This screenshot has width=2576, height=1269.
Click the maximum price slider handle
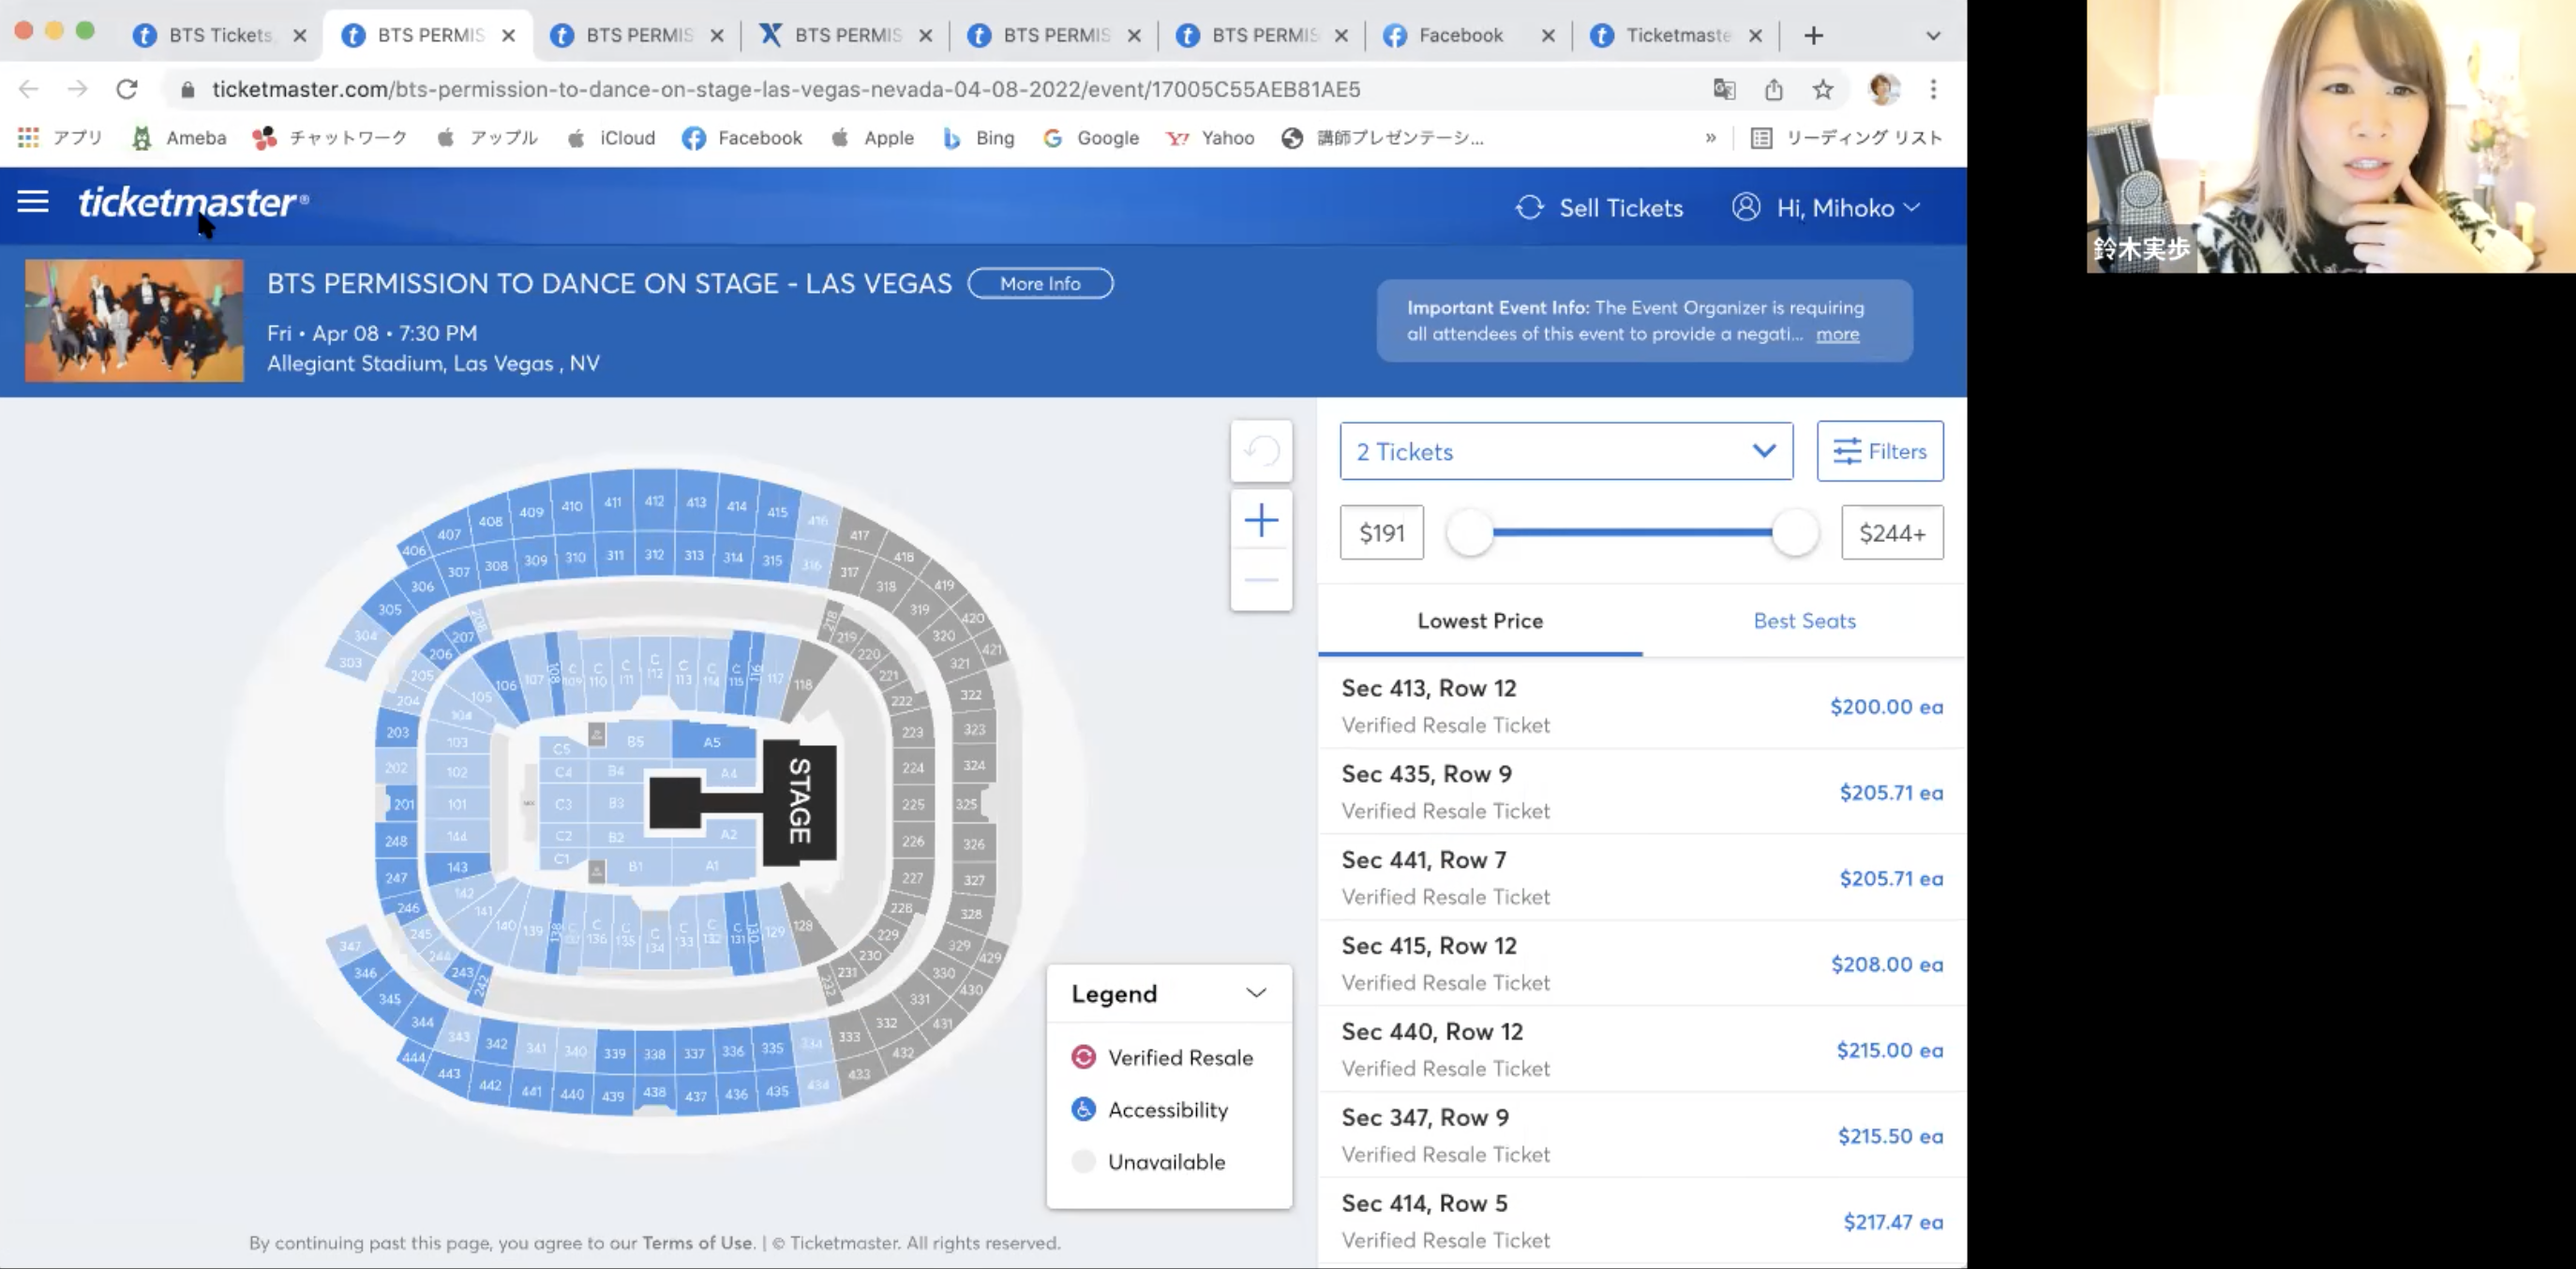pyautogui.click(x=1795, y=532)
